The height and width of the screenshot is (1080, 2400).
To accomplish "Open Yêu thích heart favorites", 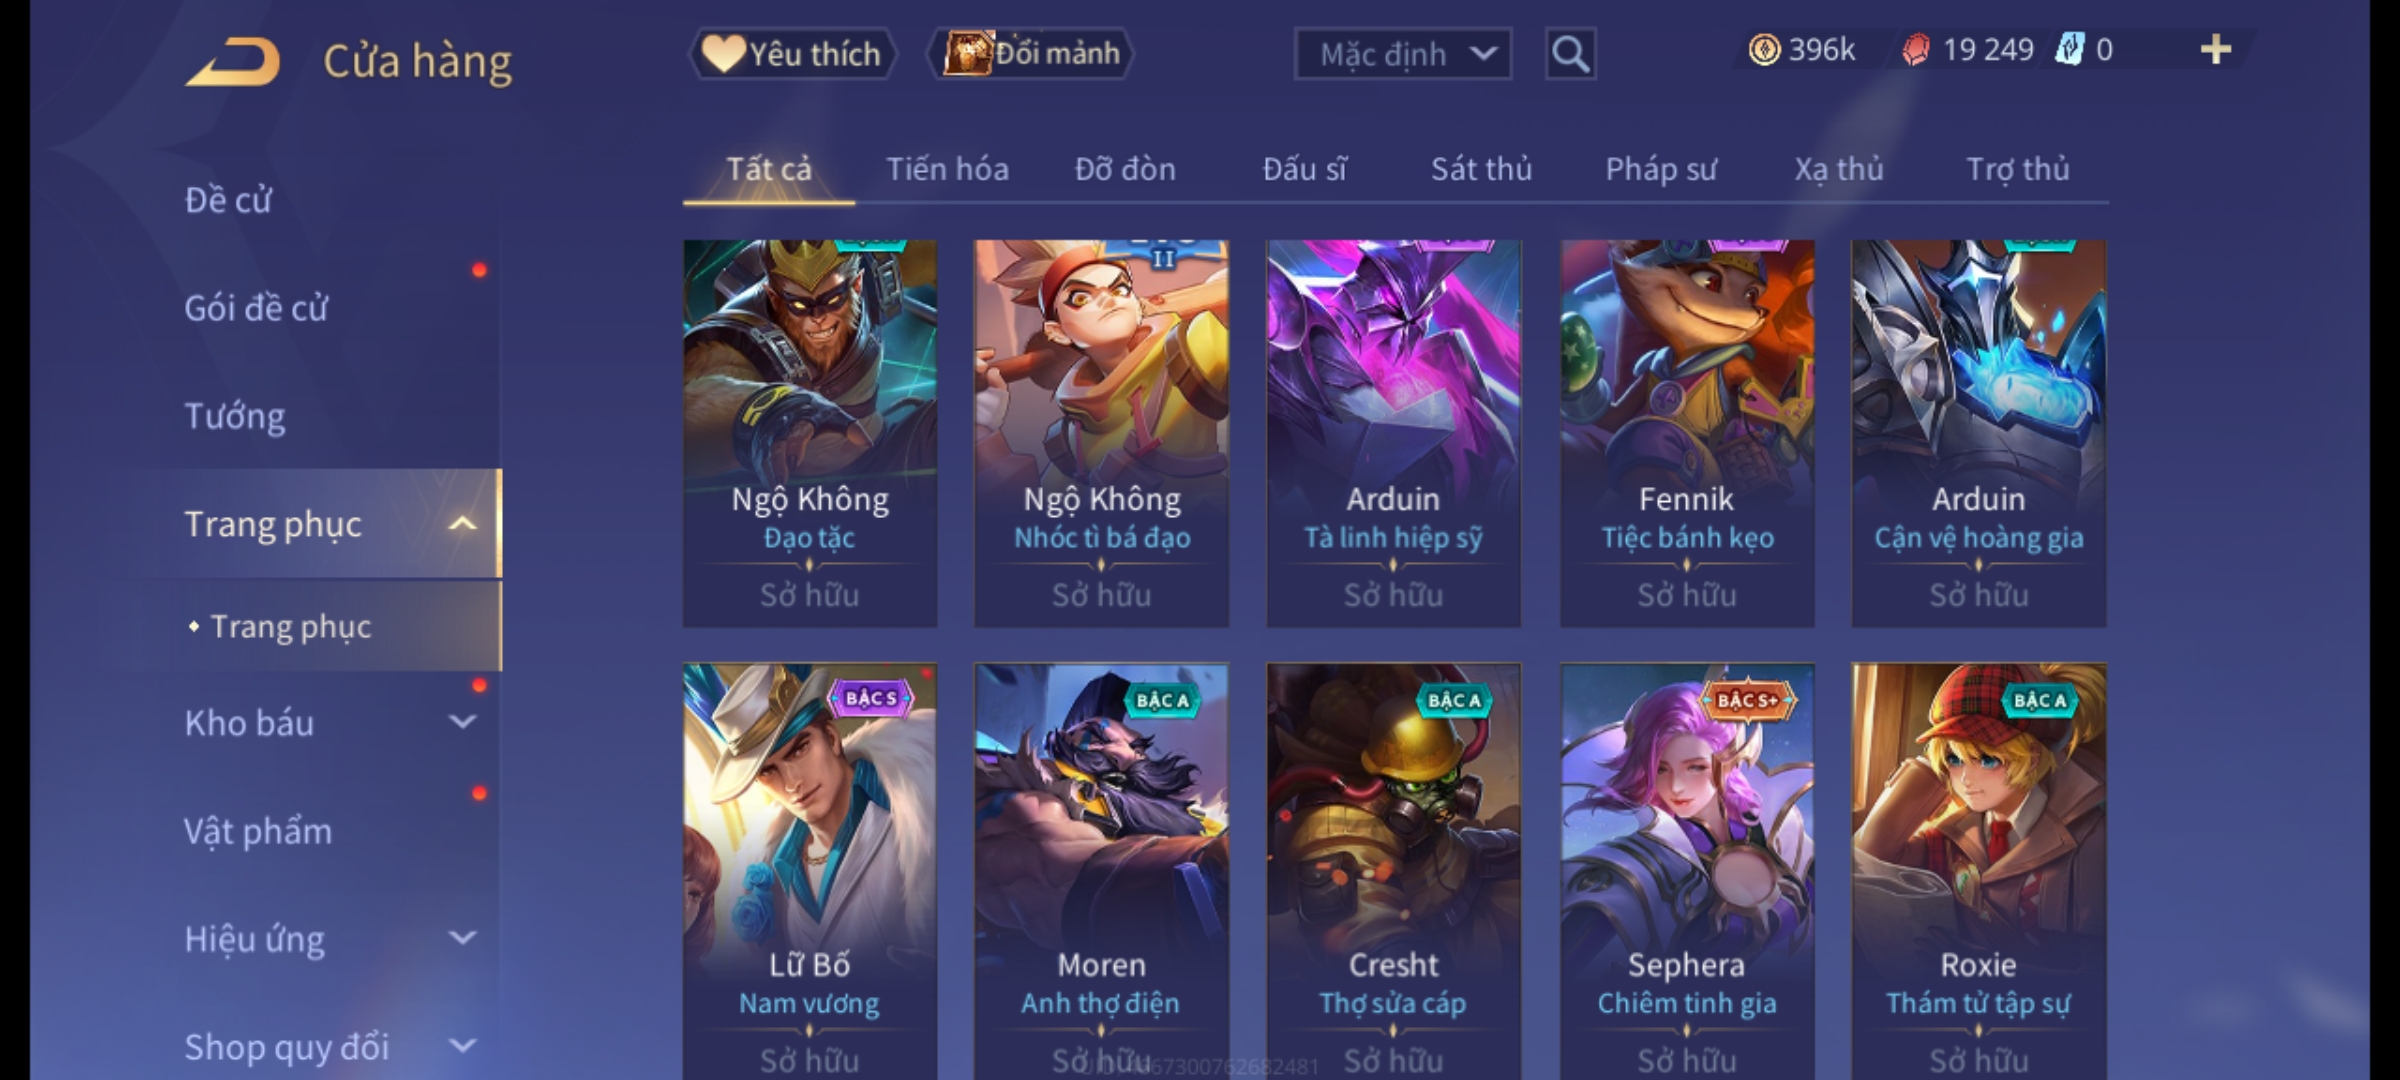I will (x=792, y=54).
